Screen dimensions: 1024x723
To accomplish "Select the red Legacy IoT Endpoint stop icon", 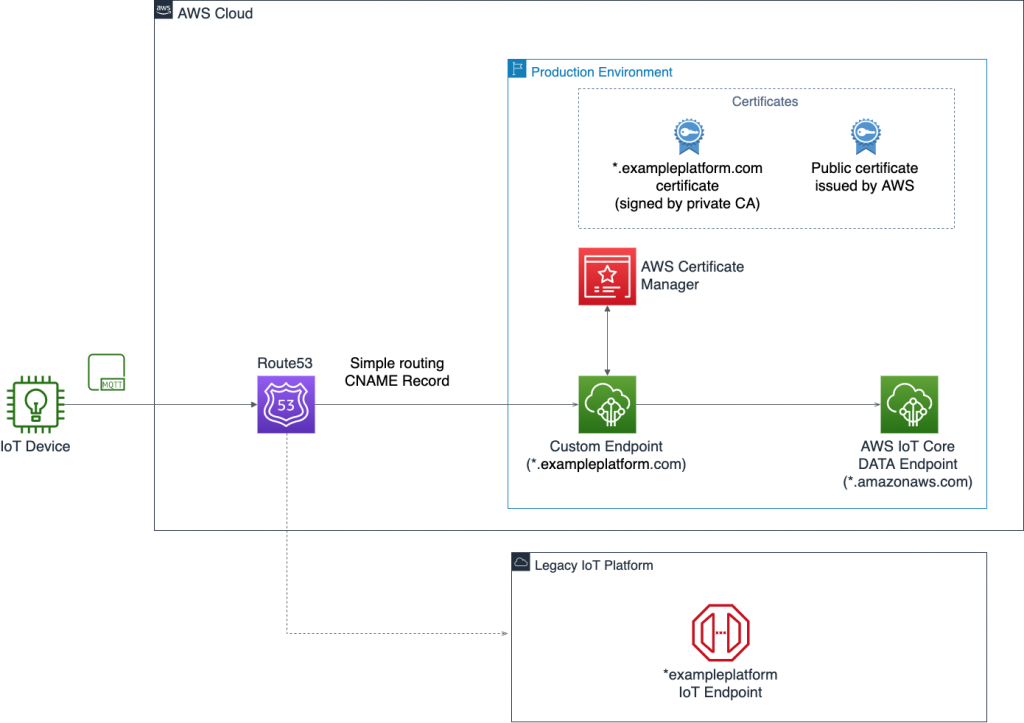I will click(720, 633).
